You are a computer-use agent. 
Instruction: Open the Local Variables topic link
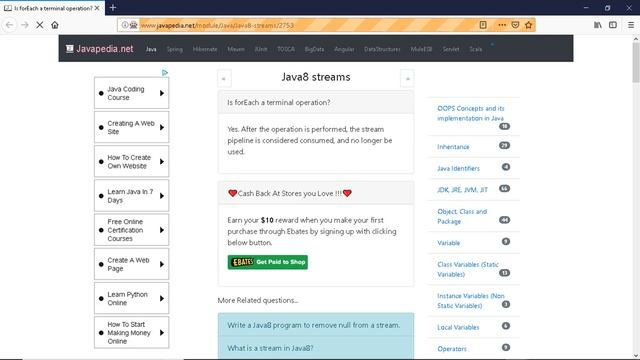pos(458,327)
